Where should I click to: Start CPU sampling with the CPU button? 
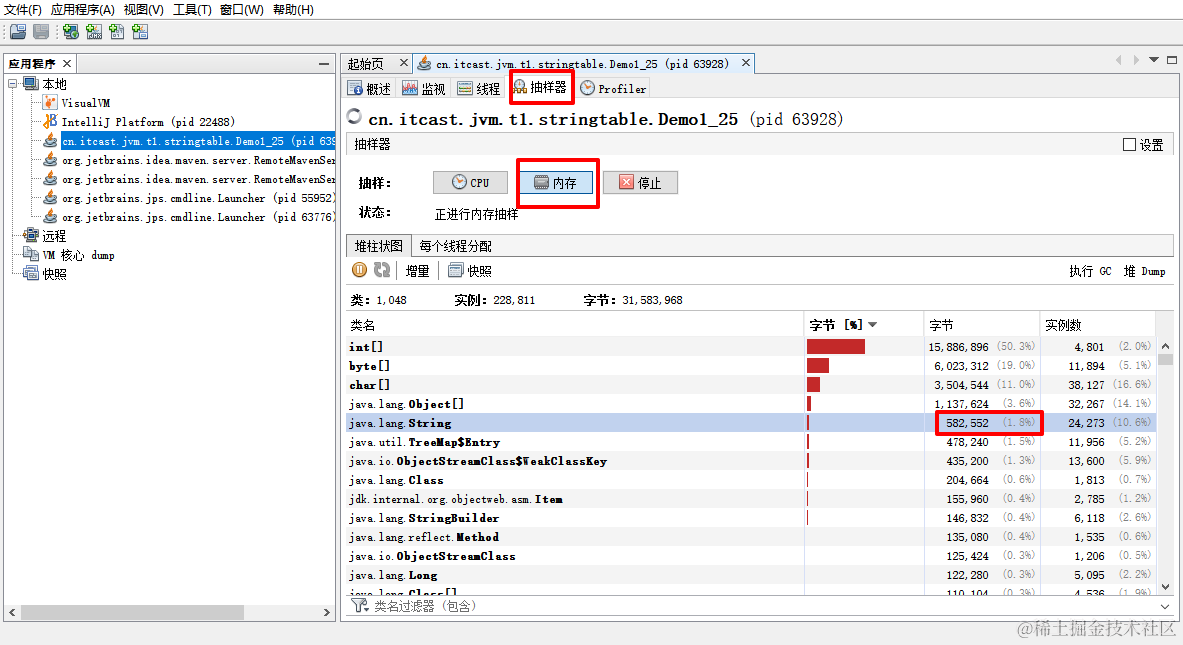pyautogui.click(x=470, y=183)
